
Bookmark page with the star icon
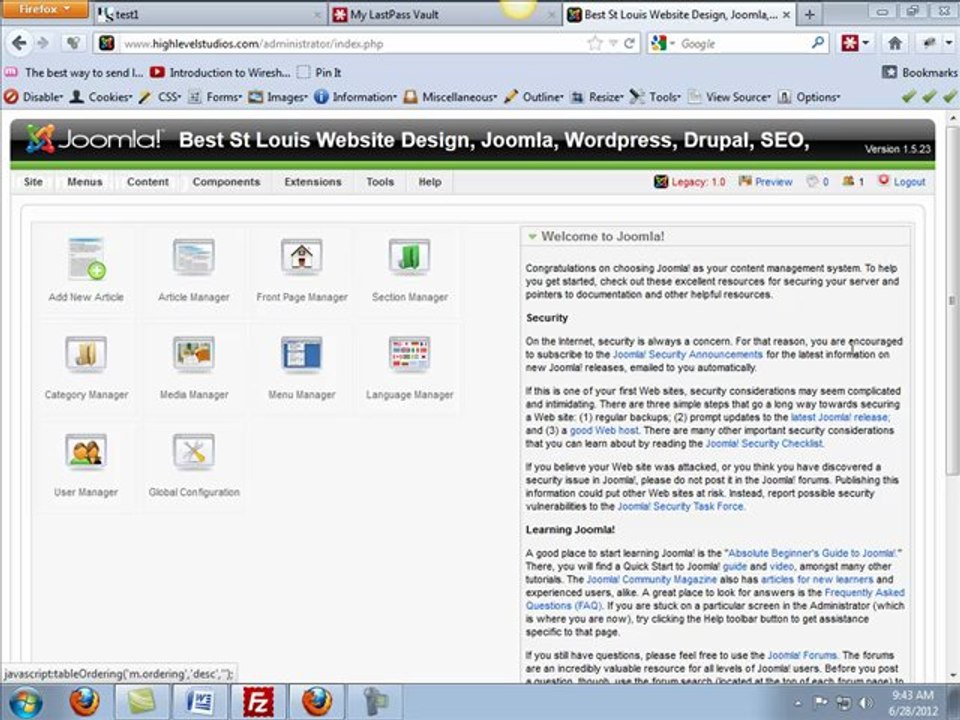594,43
